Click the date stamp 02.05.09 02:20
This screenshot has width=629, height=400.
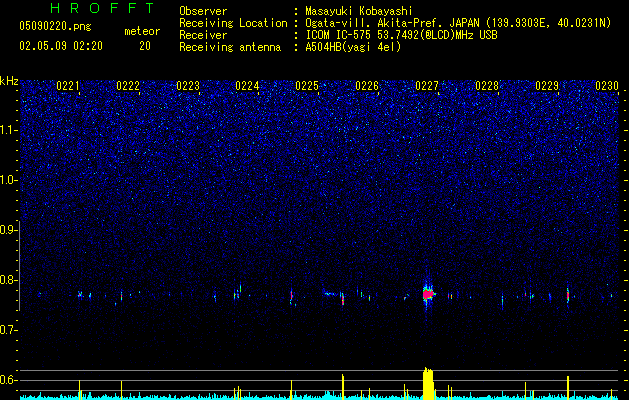pyautogui.click(x=61, y=46)
